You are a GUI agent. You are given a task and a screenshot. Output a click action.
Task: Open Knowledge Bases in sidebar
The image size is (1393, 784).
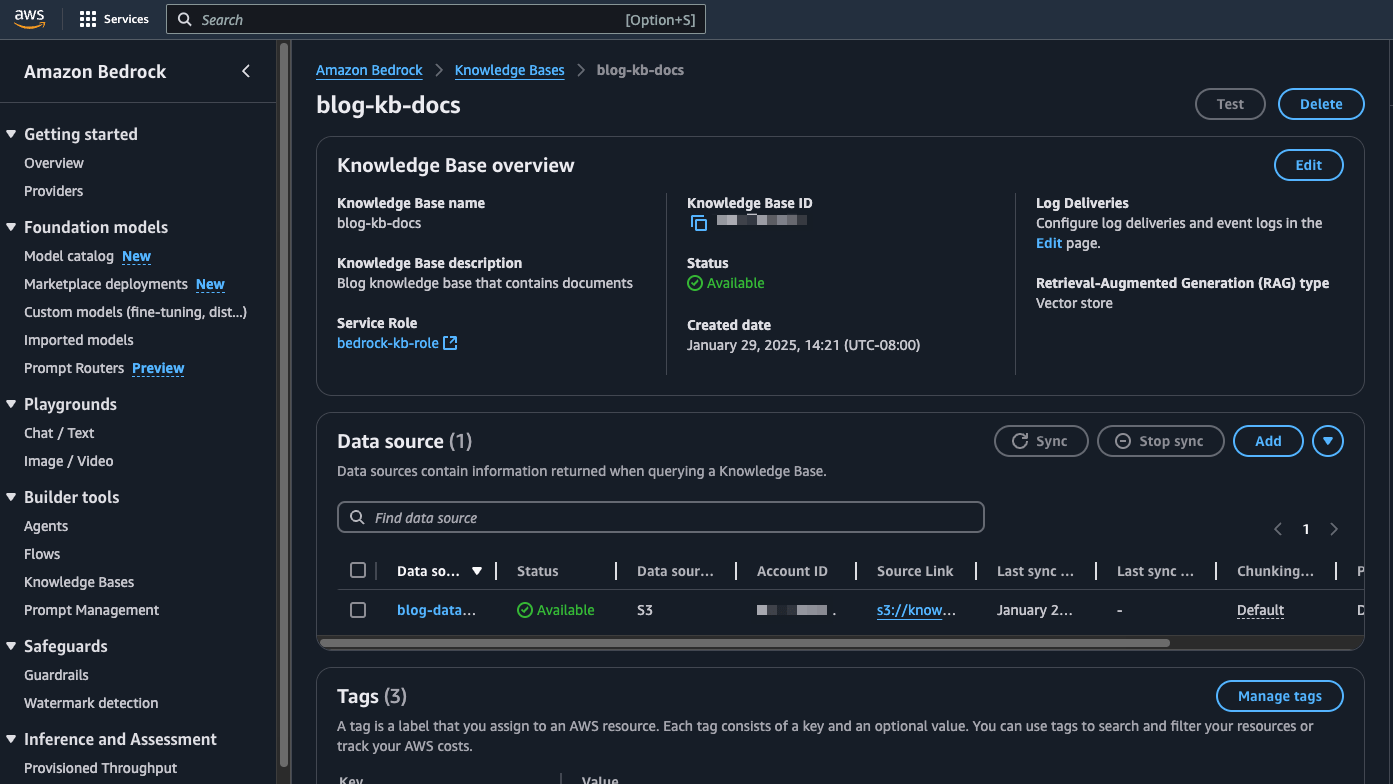79,582
